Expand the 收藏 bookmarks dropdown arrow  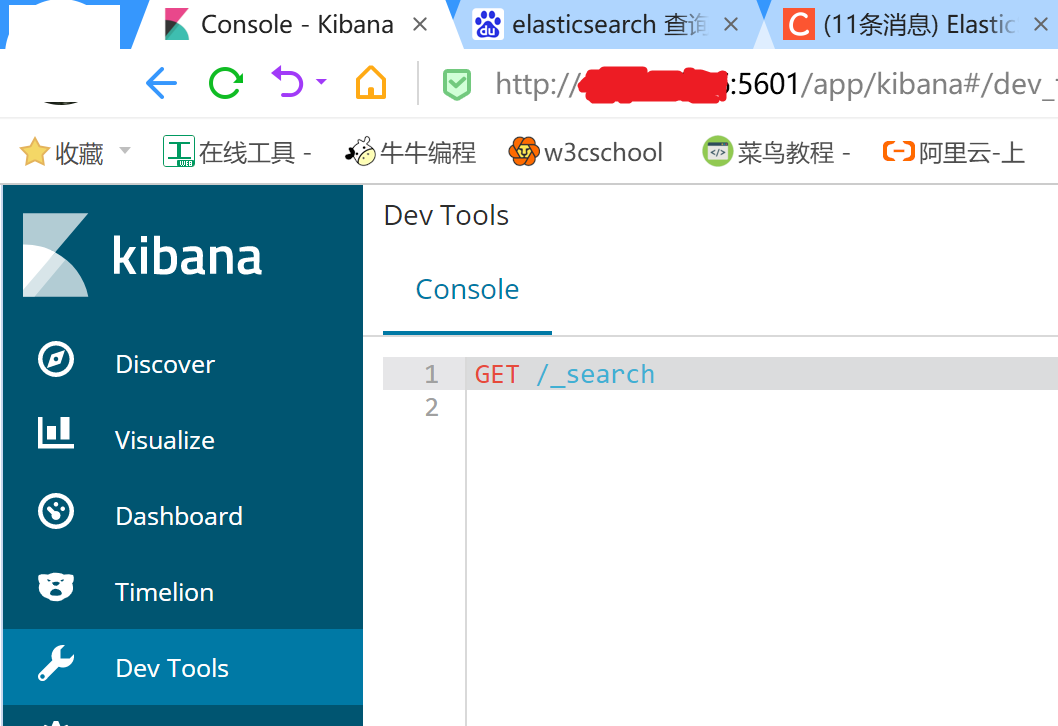(x=125, y=151)
